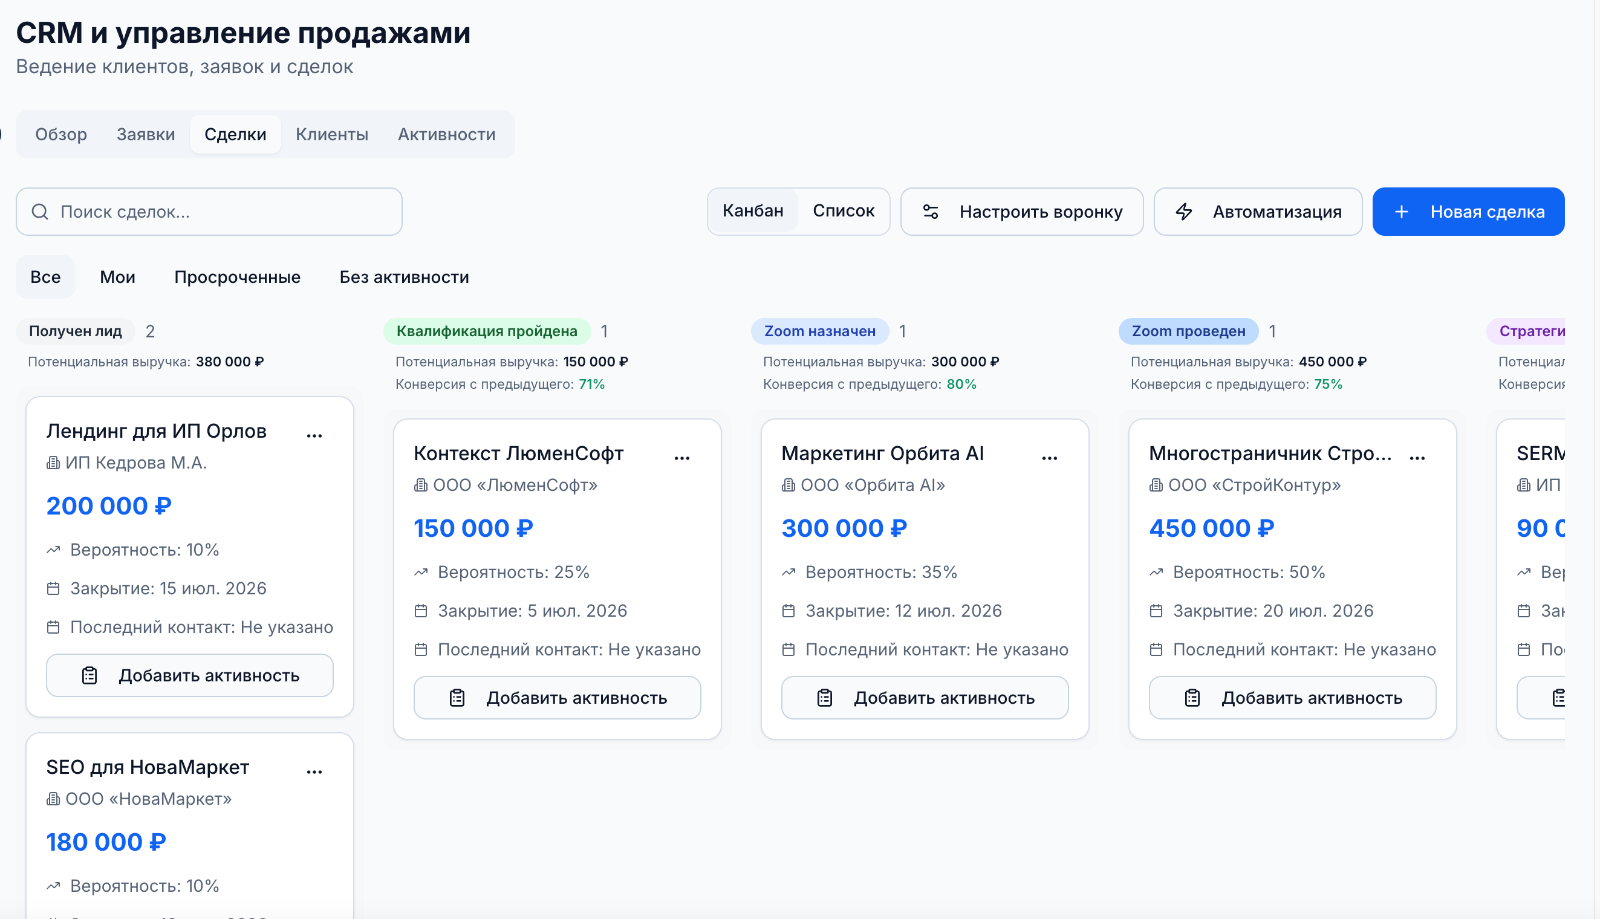Click the 71% conversion value

click(x=592, y=384)
